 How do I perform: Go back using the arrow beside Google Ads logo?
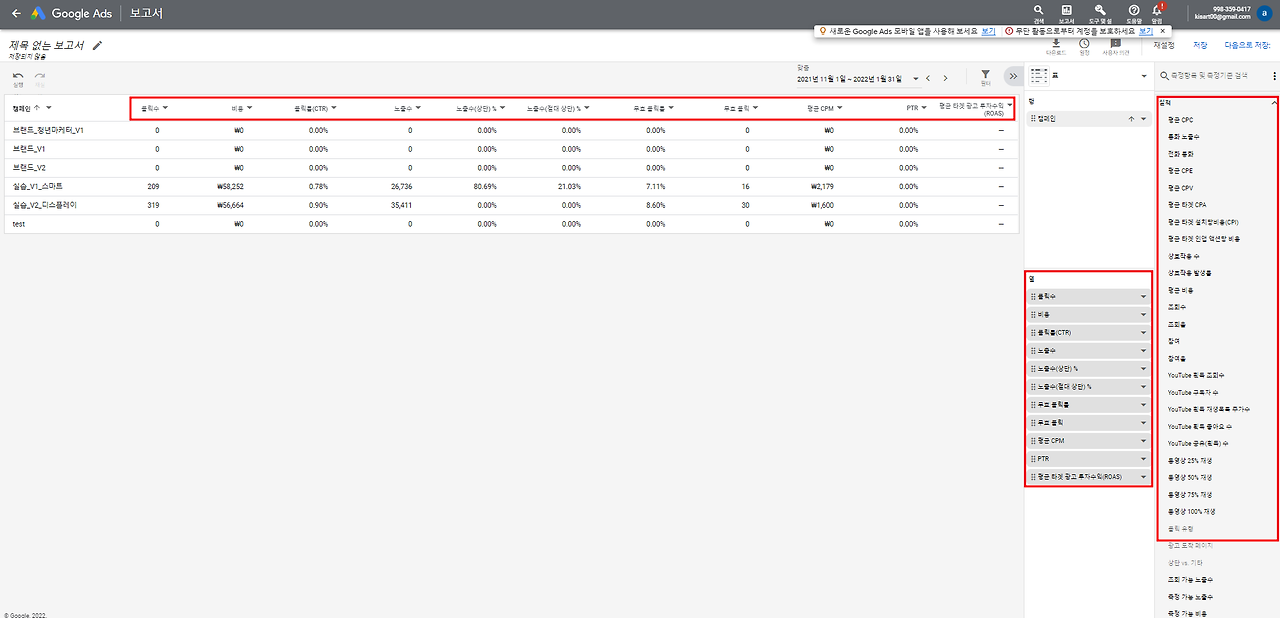click(x=16, y=14)
